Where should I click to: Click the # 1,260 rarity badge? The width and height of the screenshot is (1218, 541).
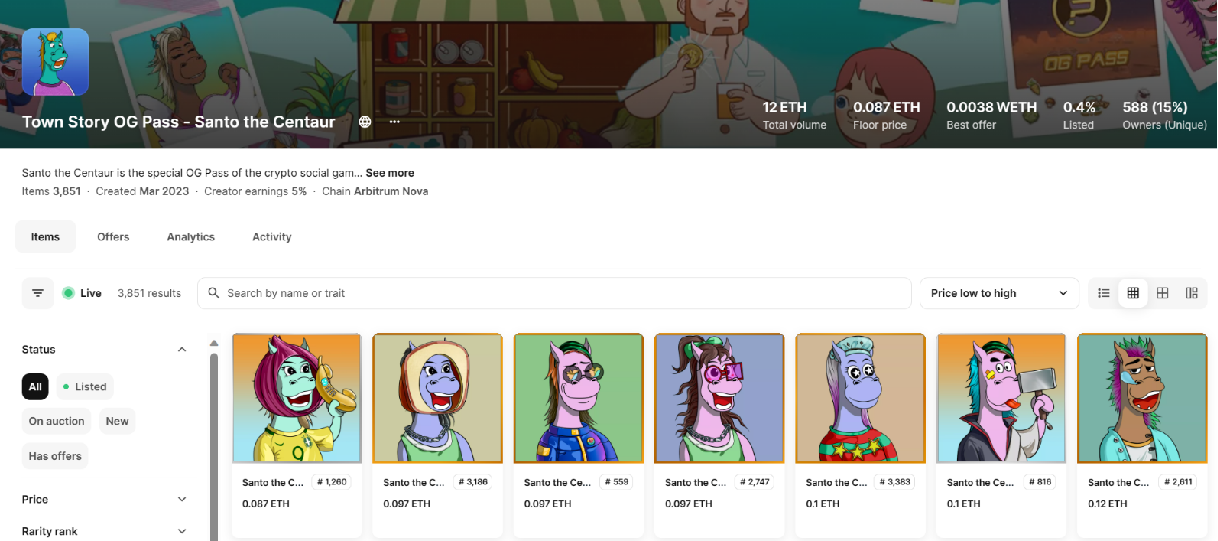[331, 482]
